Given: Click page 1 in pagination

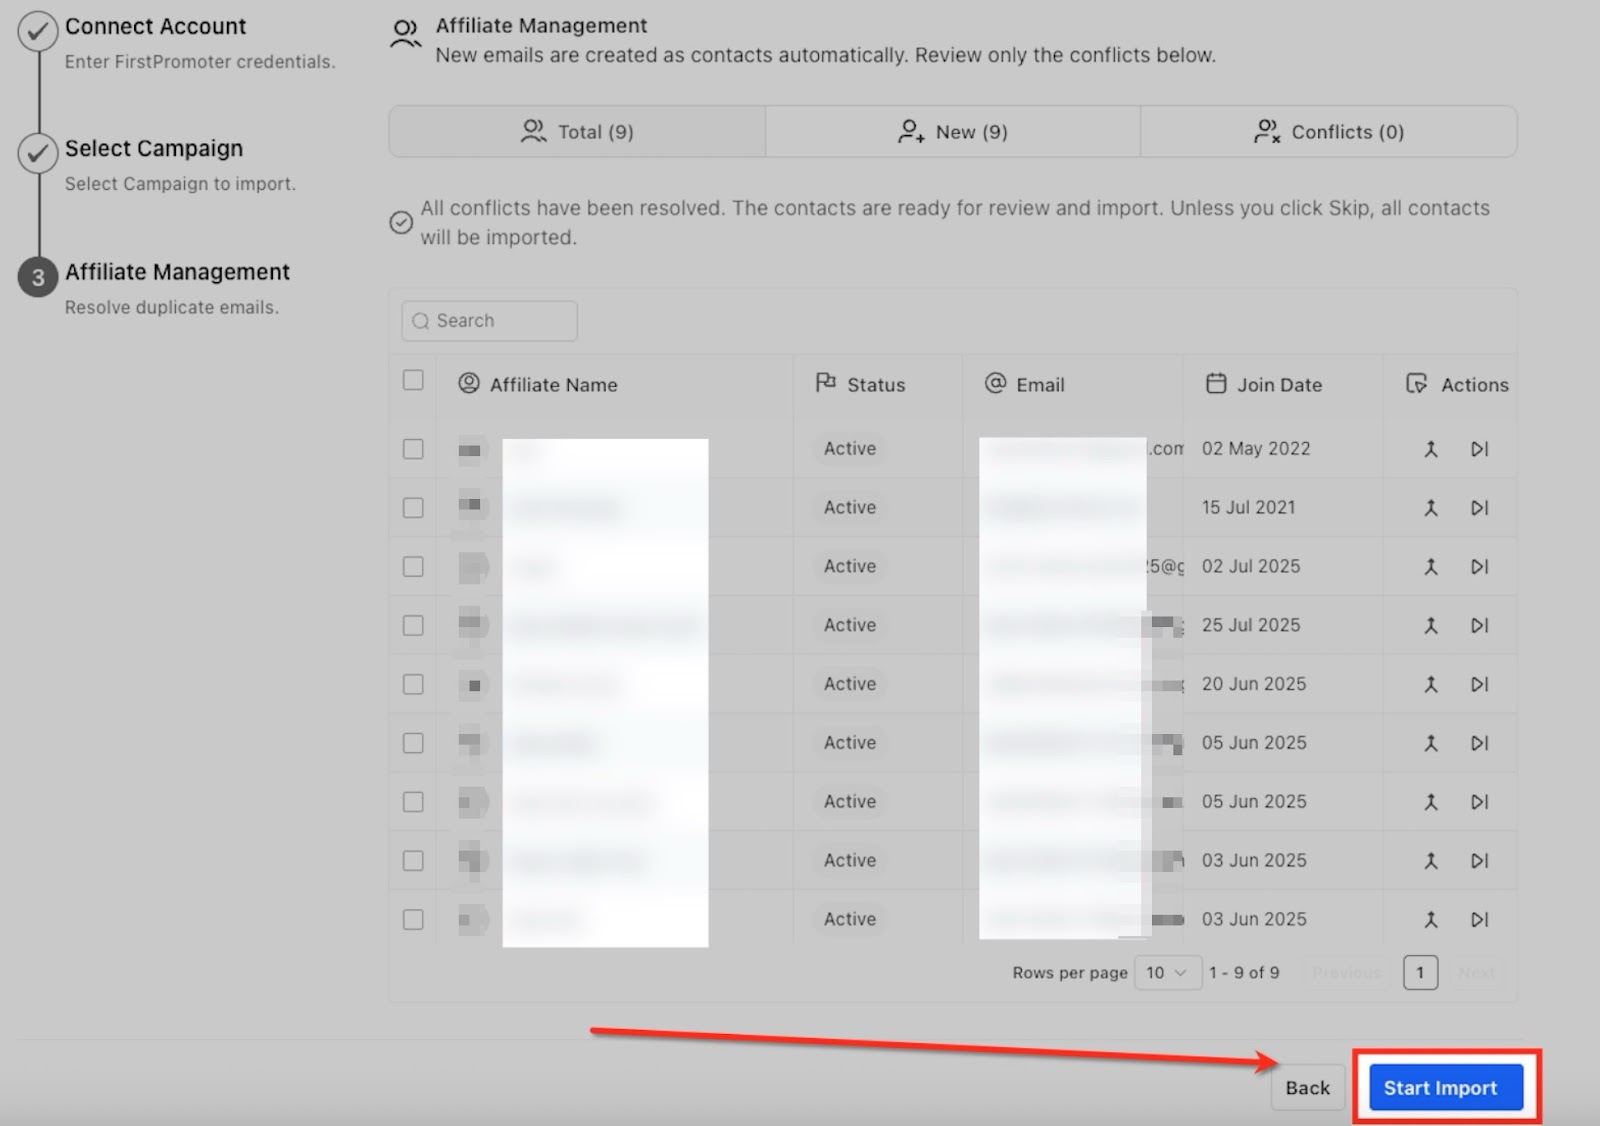Looking at the screenshot, I should pyautogui.click(x=1420, y=973).
